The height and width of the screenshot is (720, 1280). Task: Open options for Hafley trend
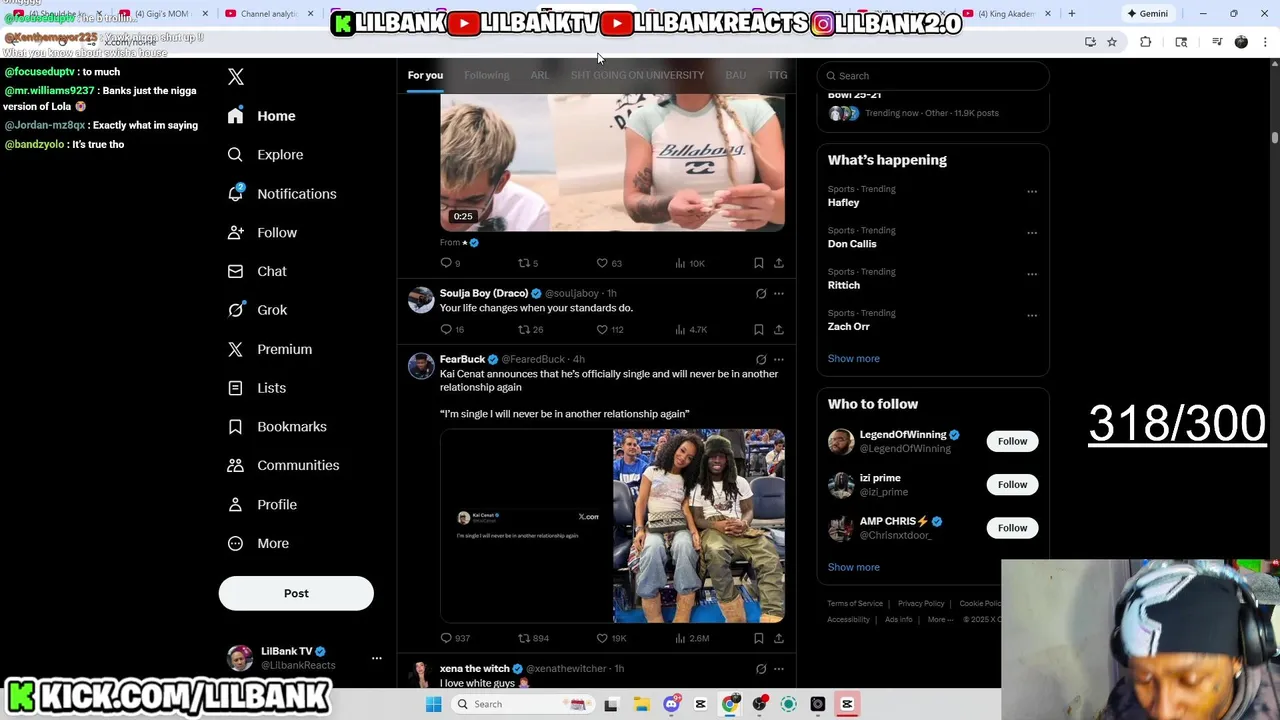(x=1032, y=191)
